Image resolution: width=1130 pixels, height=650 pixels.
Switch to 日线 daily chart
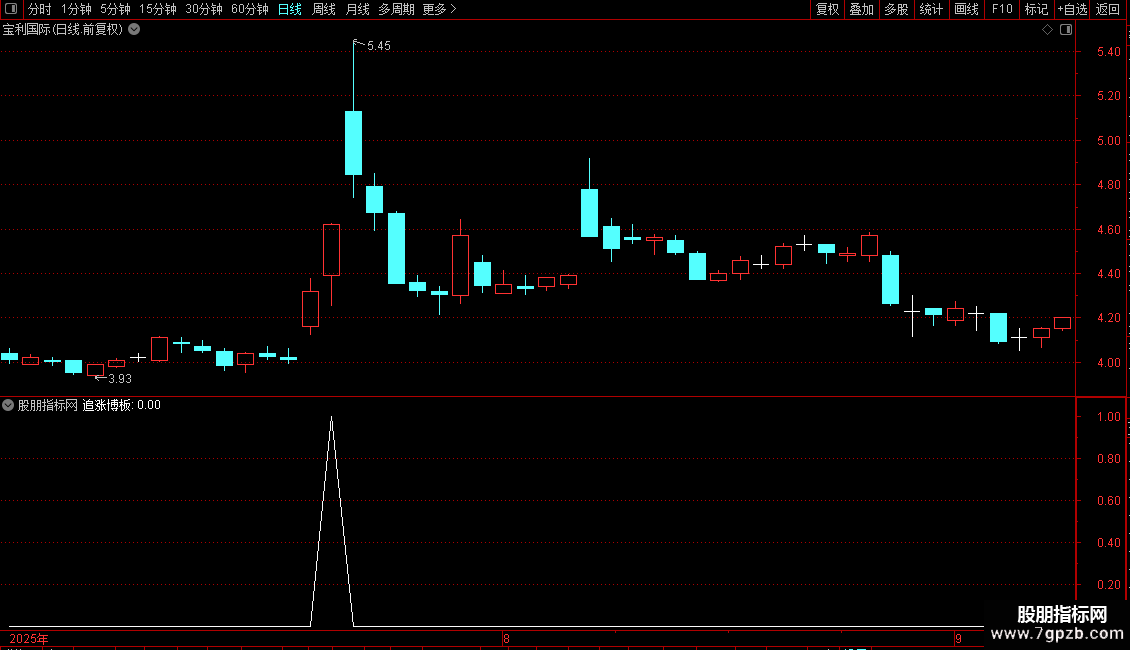click(290, 9)
